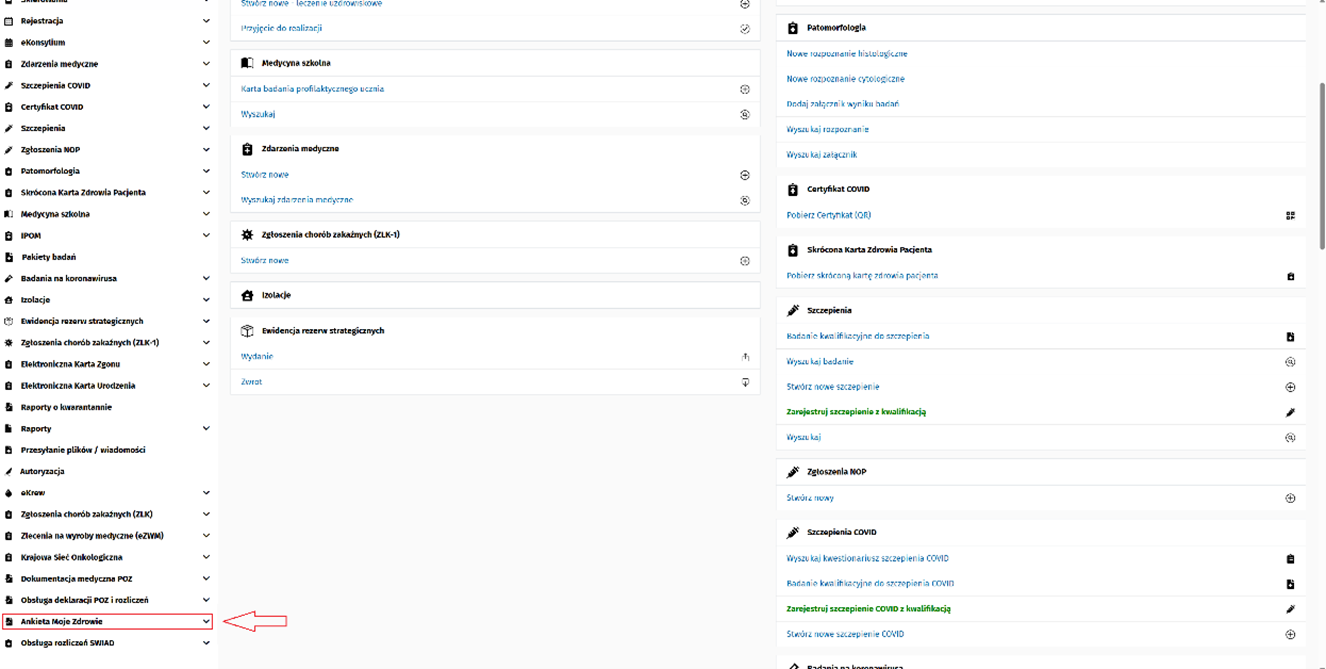
Task: Click document icon beside Badanie kwalifikacyjne do szczepienia
Action: pyautogui.click(x=1290, y=337)
